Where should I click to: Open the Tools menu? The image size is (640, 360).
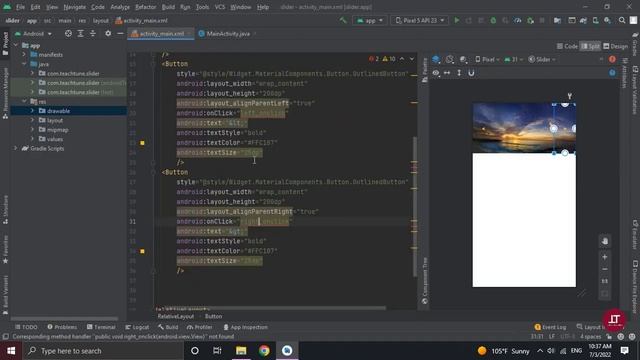[202, 7]
